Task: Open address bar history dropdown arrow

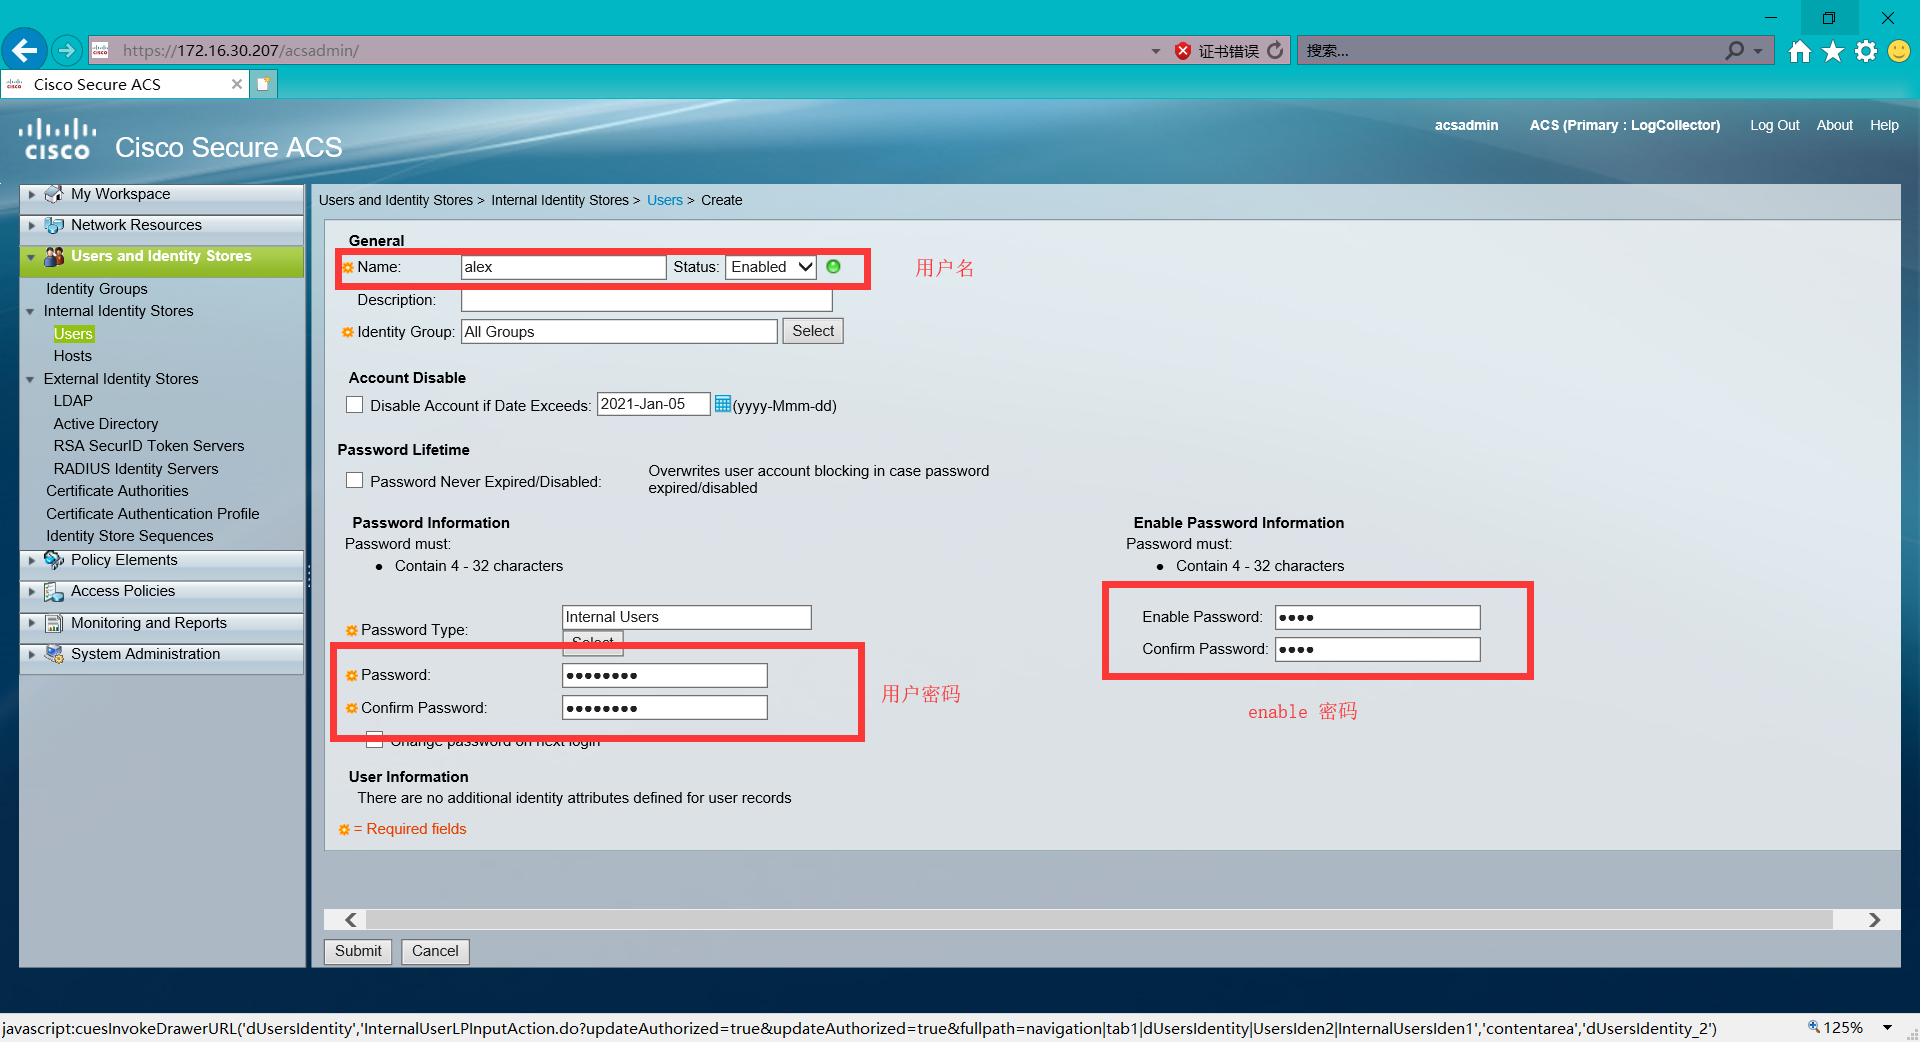Action: pos(1156,51)
